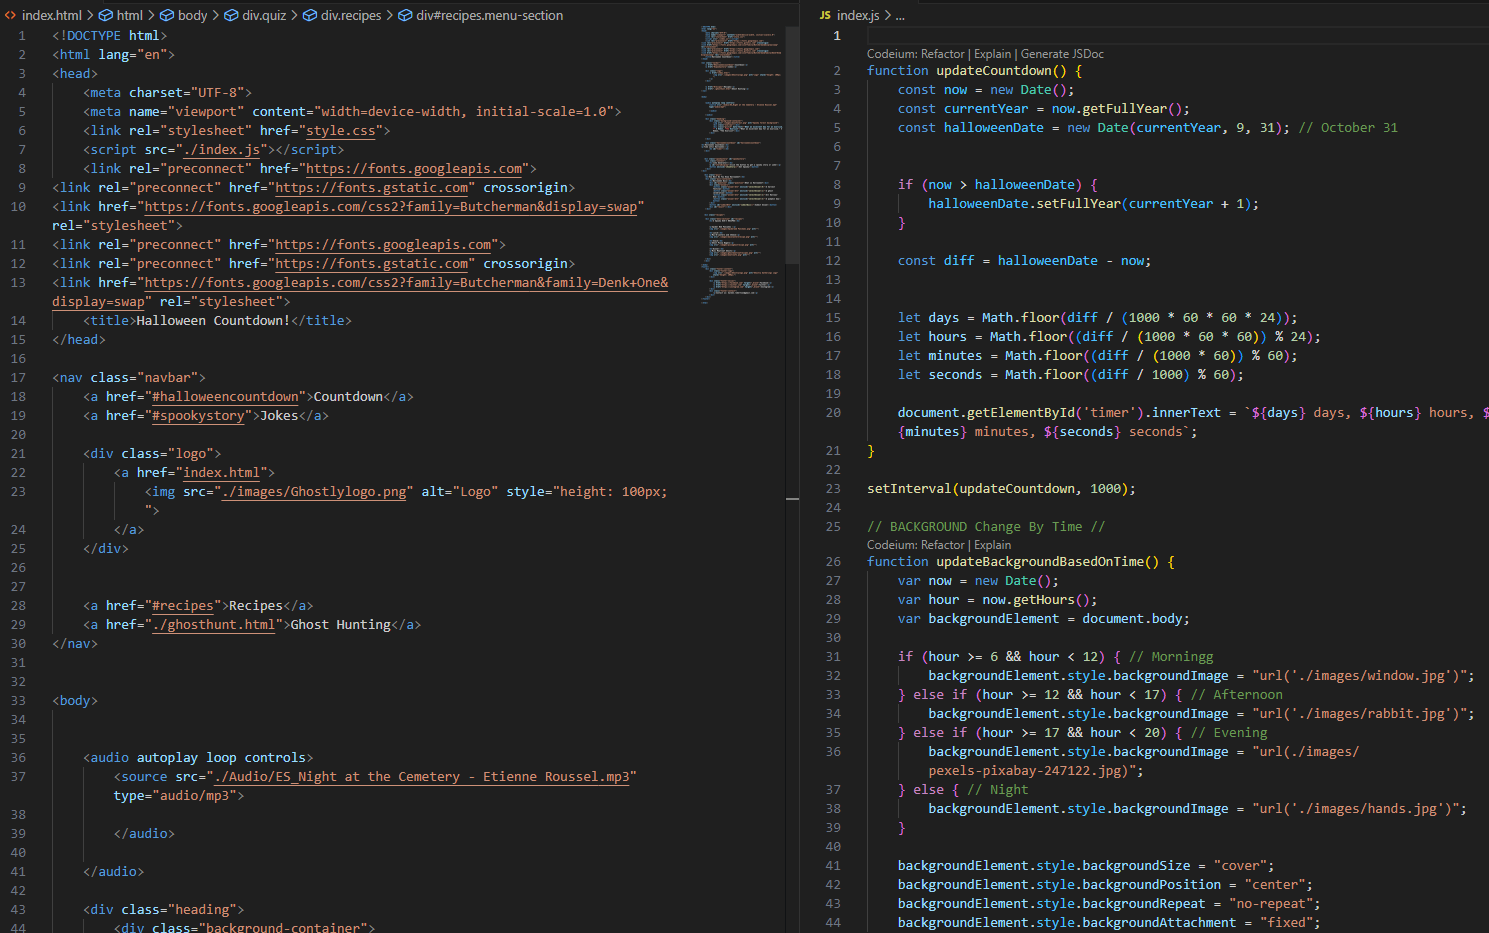Image resolution: width=1489 pixels, height=933 pixels.
Task: Click the '// BACKGROUND Change By Time //' comment
Action: (986, 527)
